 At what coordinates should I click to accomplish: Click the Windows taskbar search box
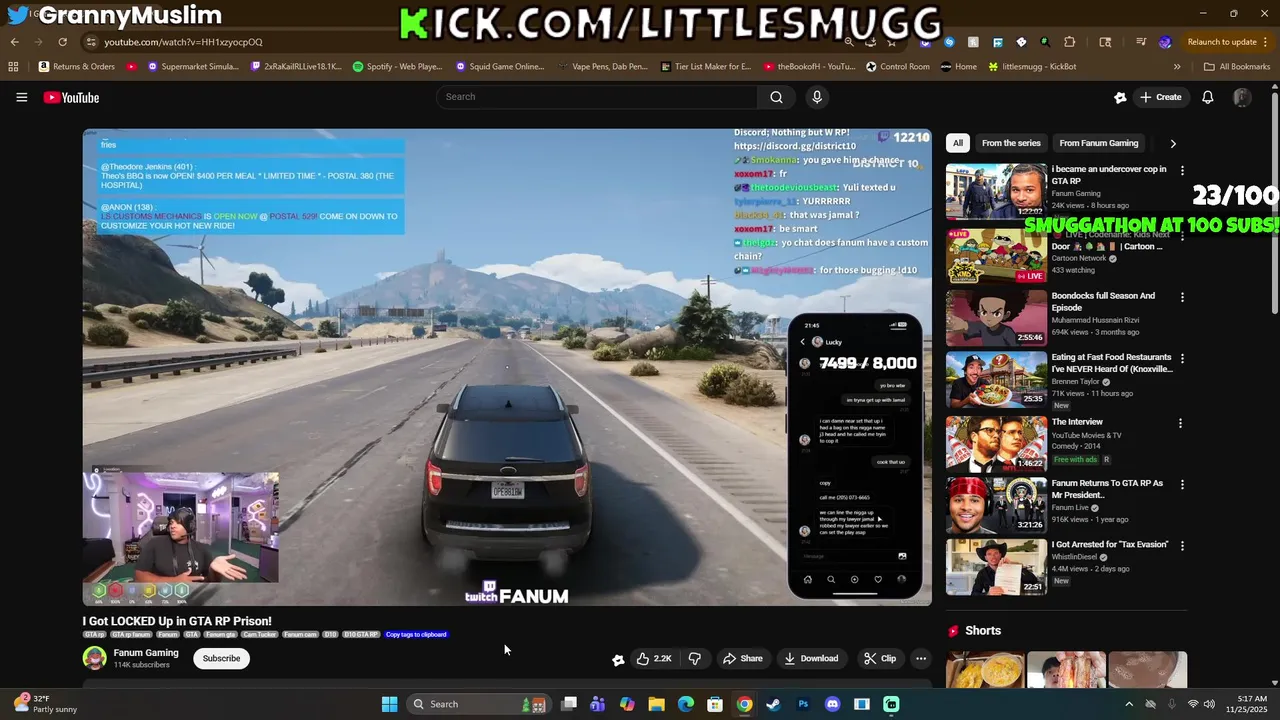click(478, 704)
